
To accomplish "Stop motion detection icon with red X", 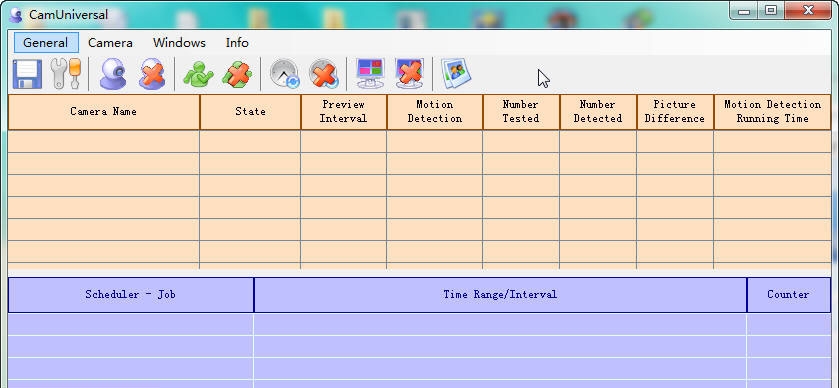I will (x=237, y=74).
